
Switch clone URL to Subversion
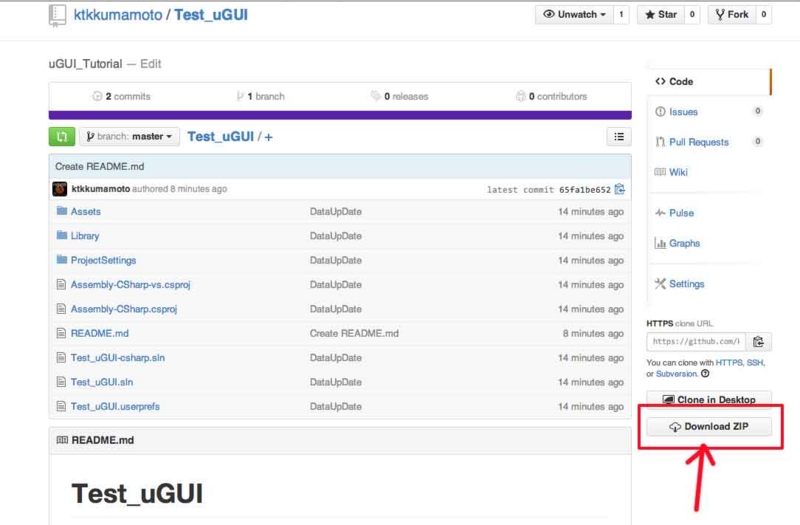676,373
